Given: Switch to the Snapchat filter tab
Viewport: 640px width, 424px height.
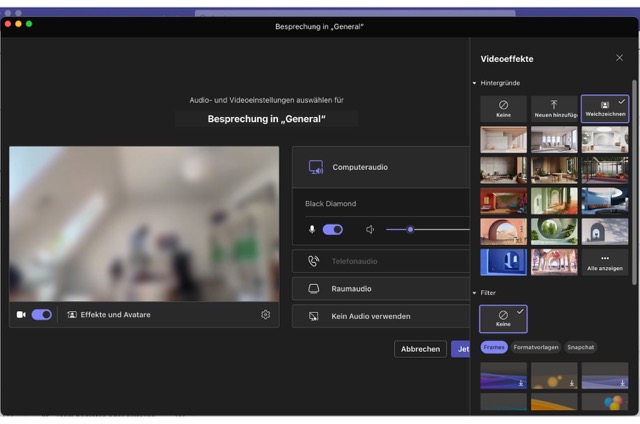Looking at the screenshot, I should point(580,347).
